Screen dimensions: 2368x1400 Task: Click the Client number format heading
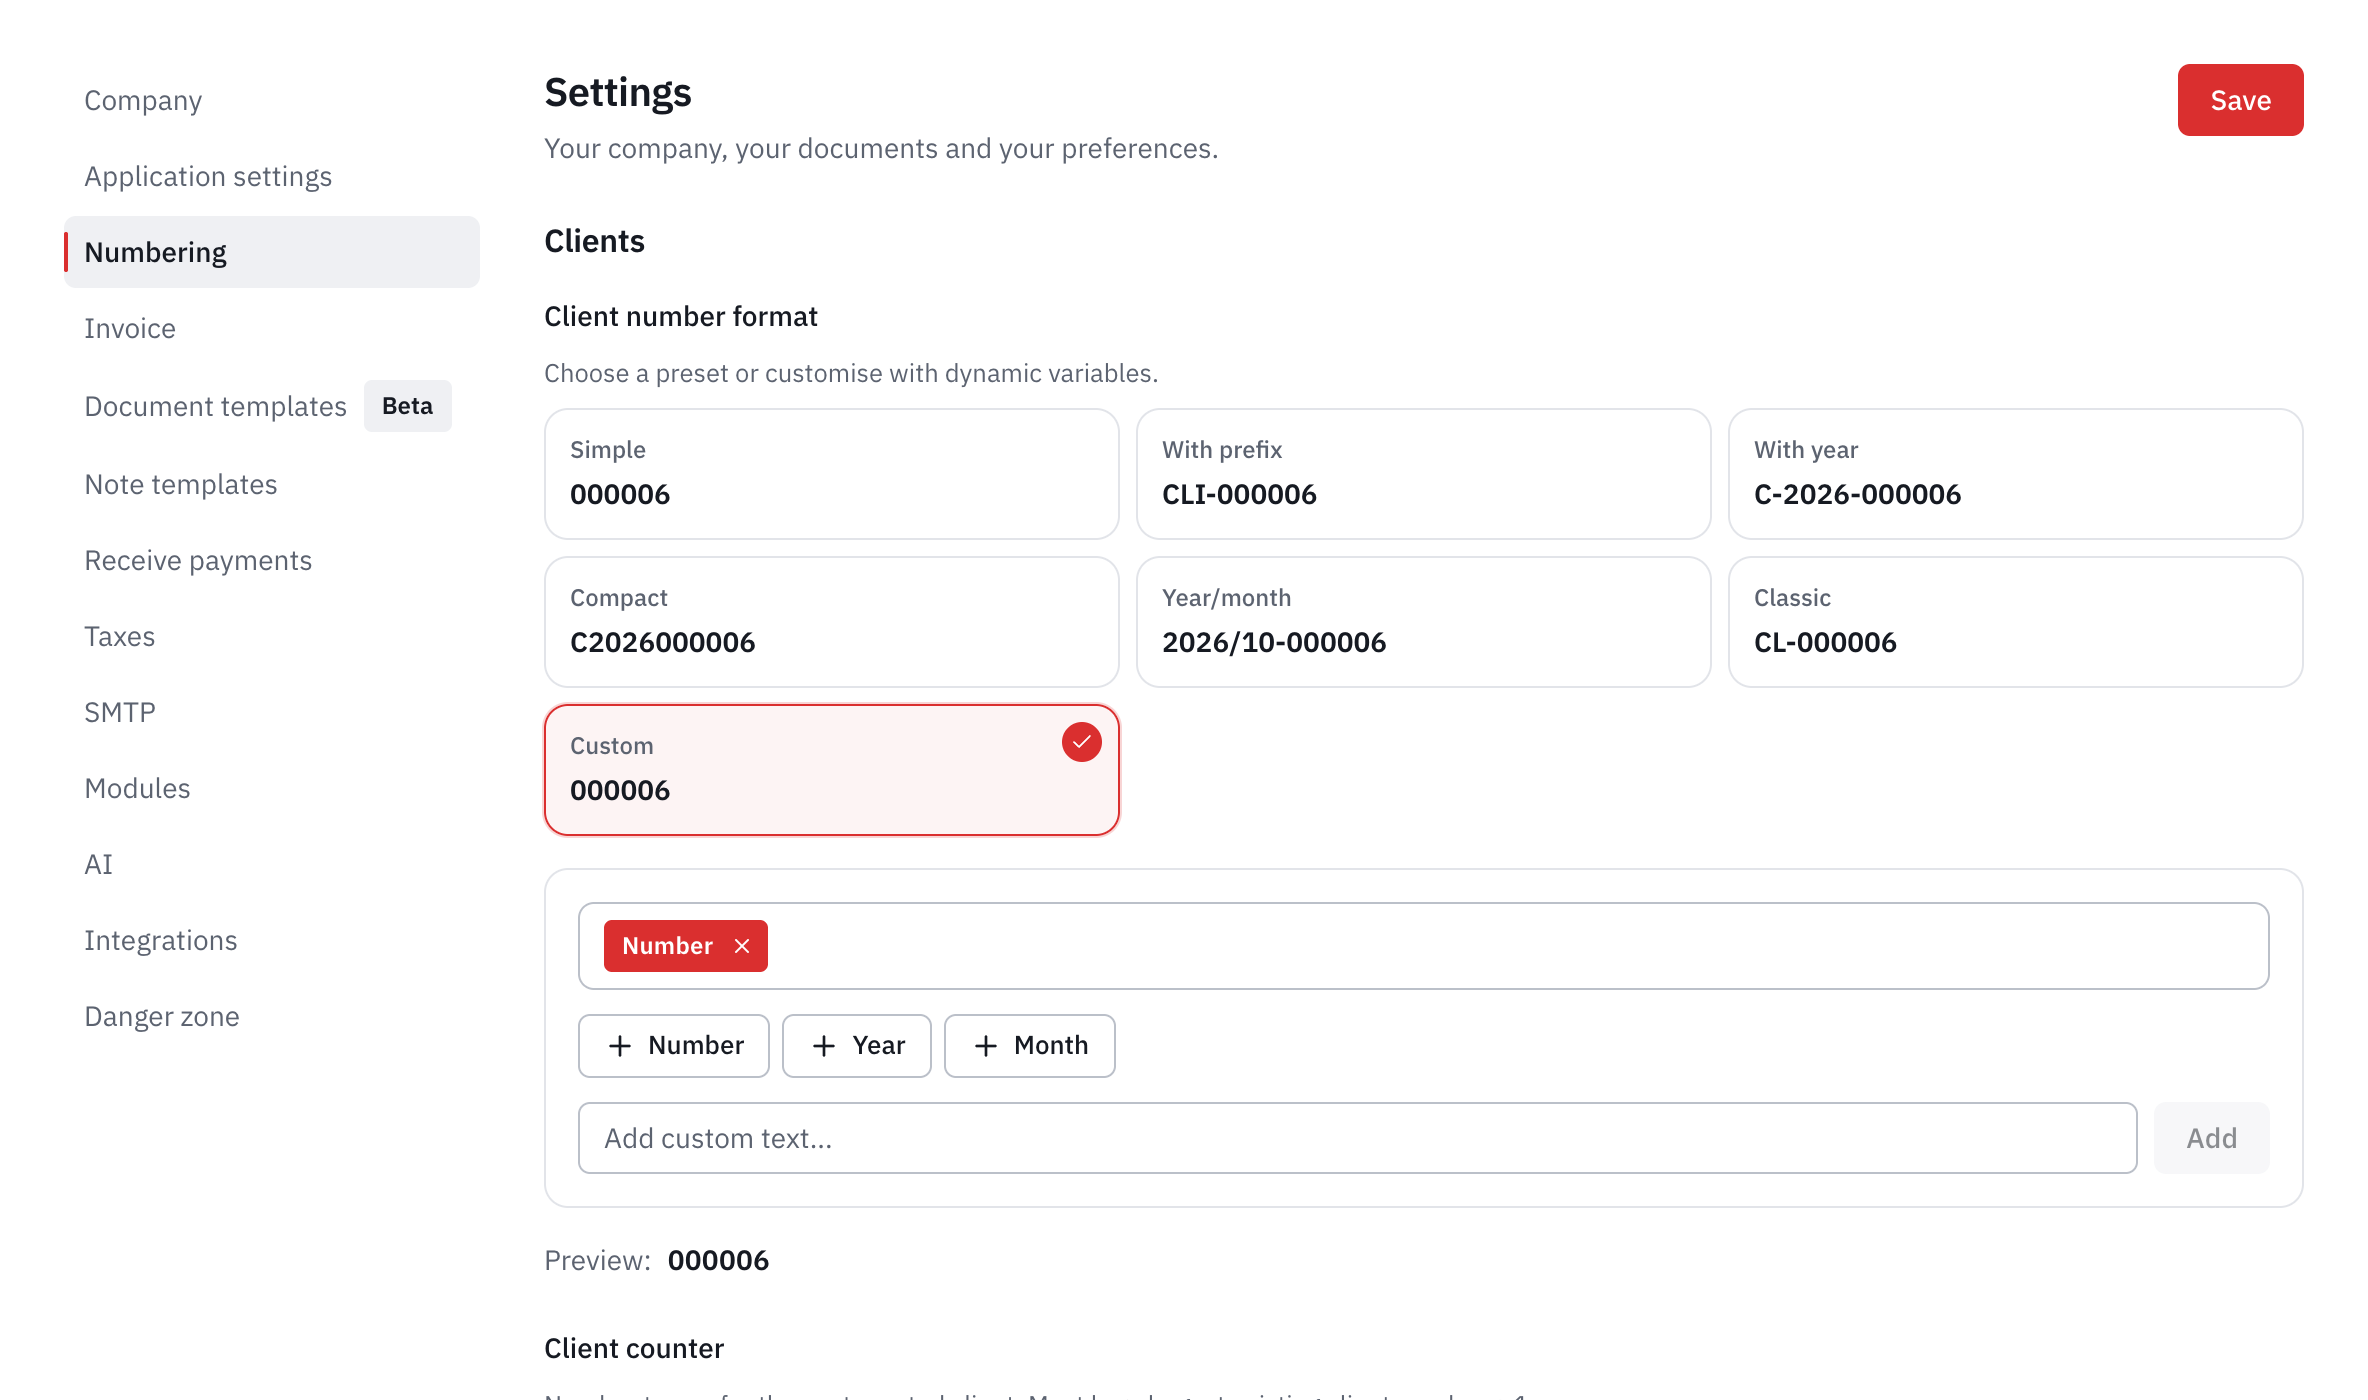[x=681, y=316]
